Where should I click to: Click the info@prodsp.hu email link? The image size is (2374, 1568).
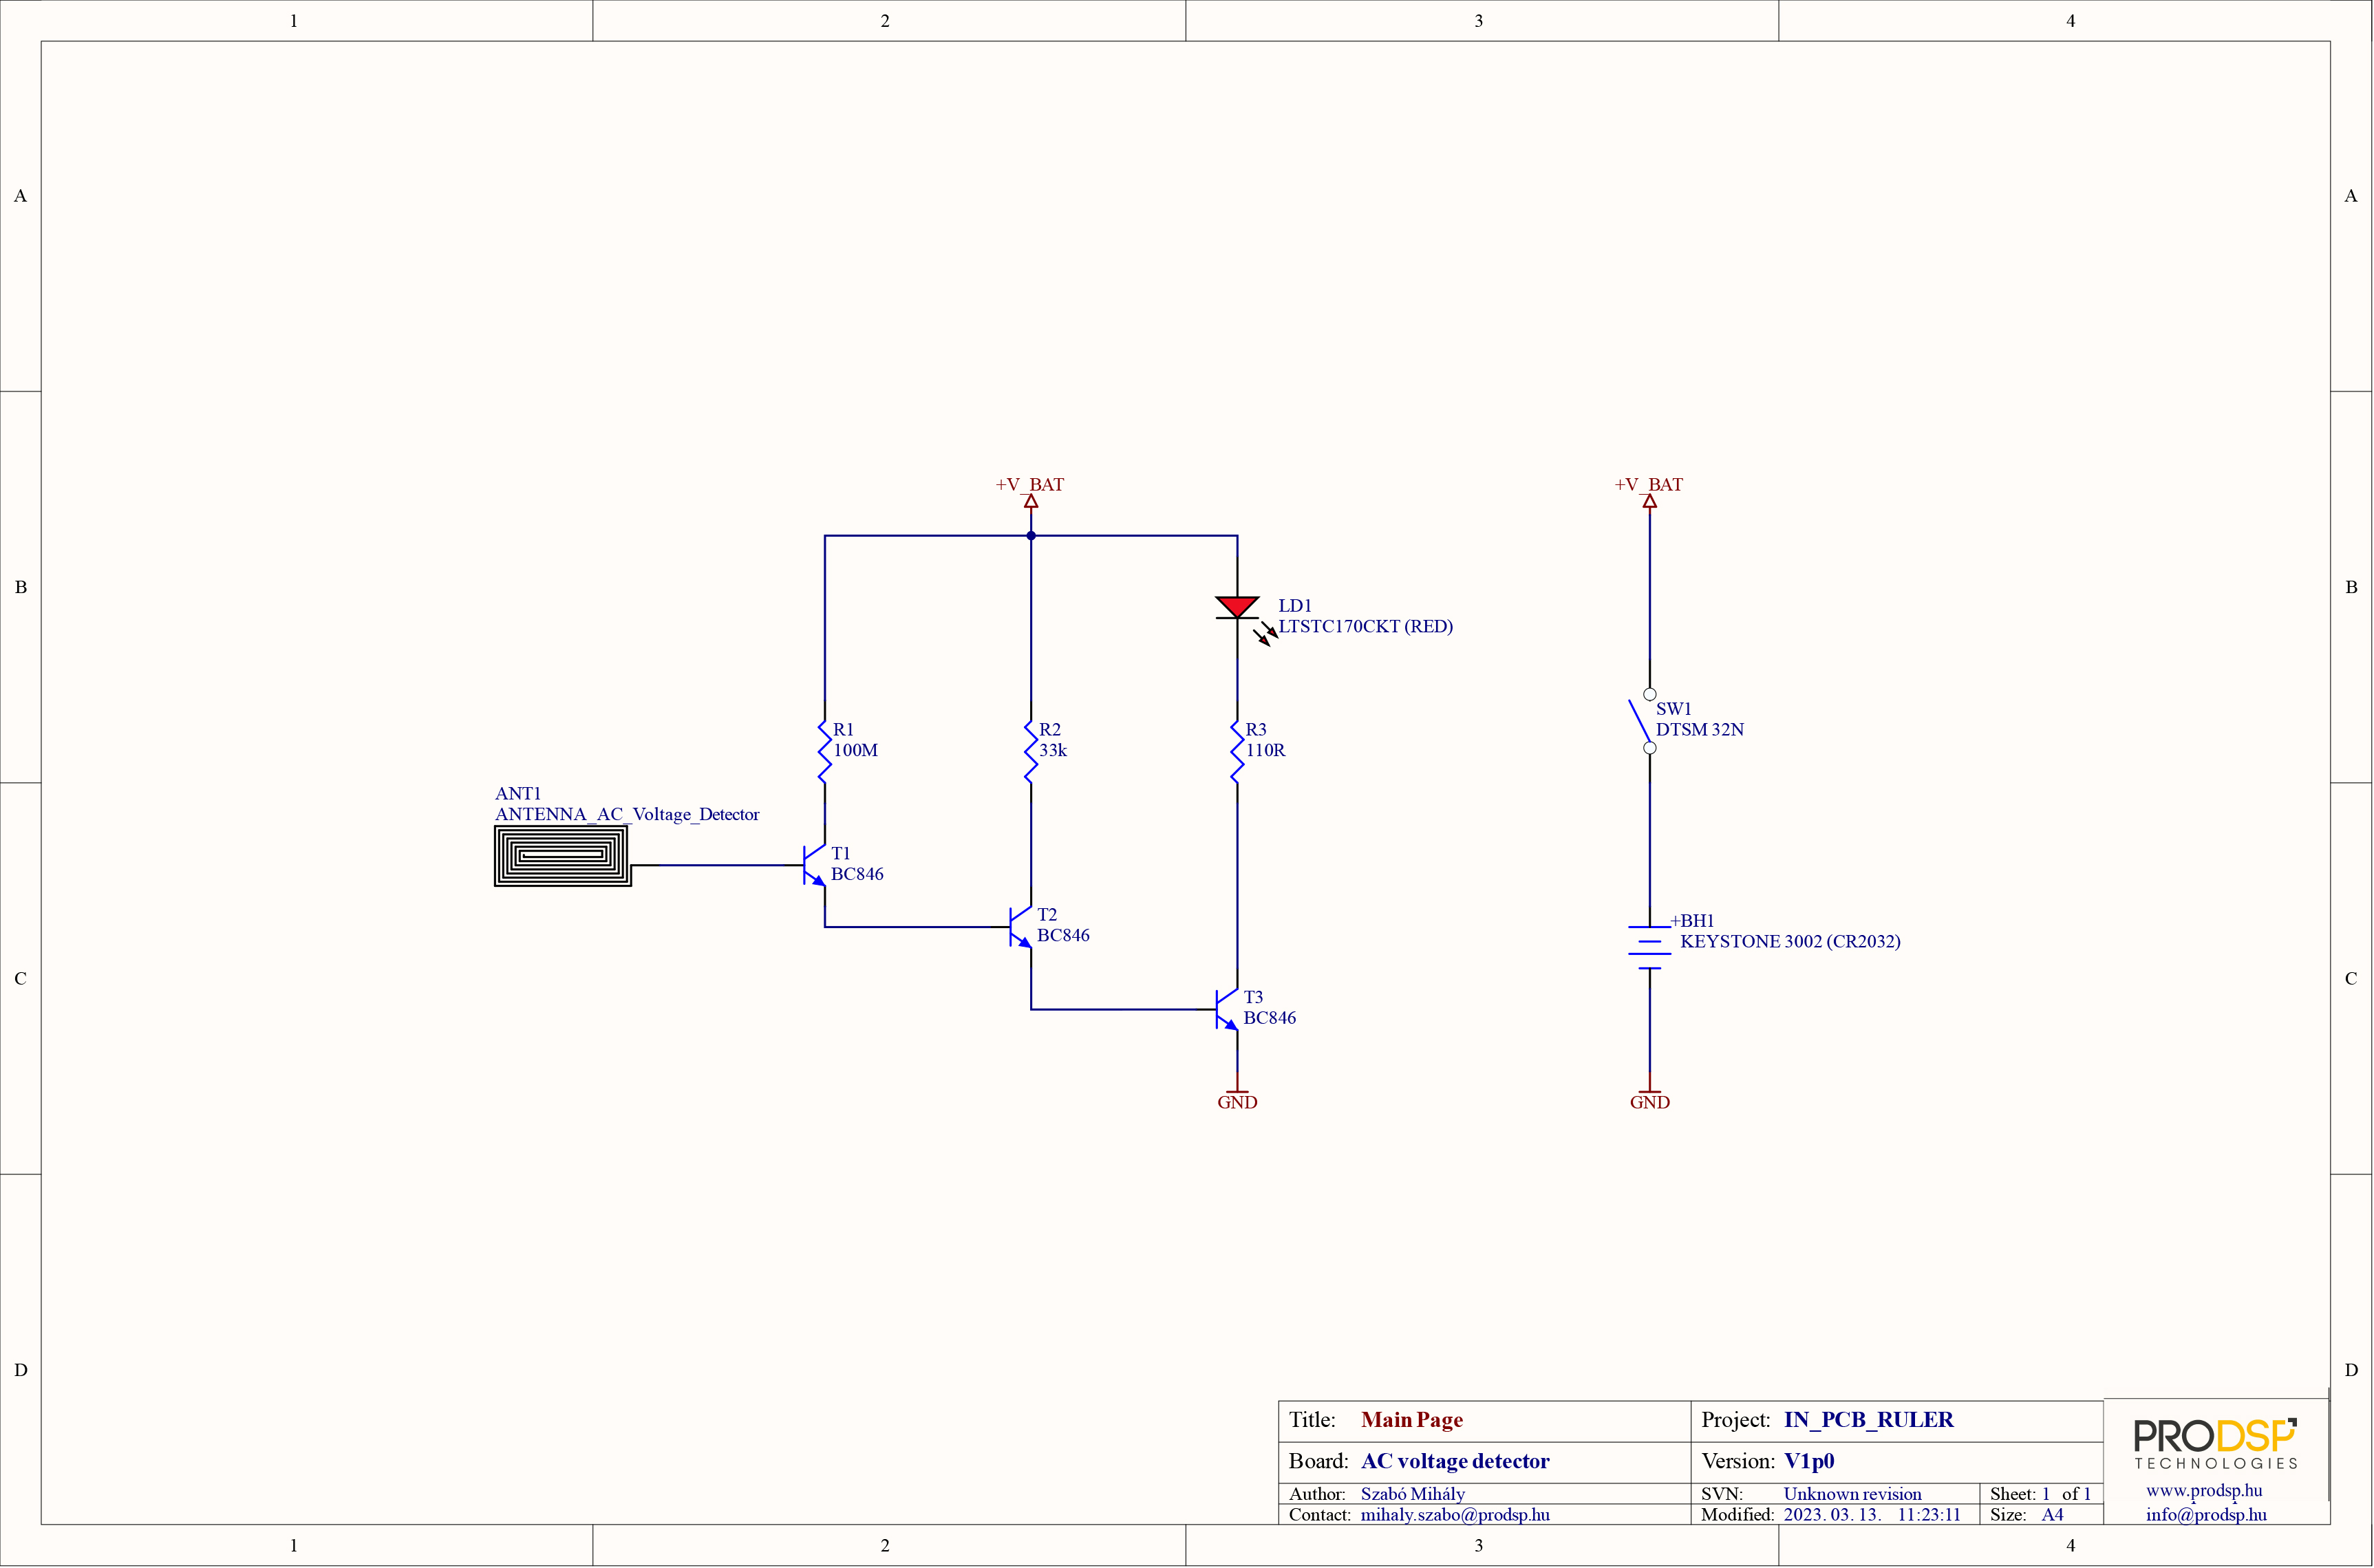(x=2206, y=1514)
